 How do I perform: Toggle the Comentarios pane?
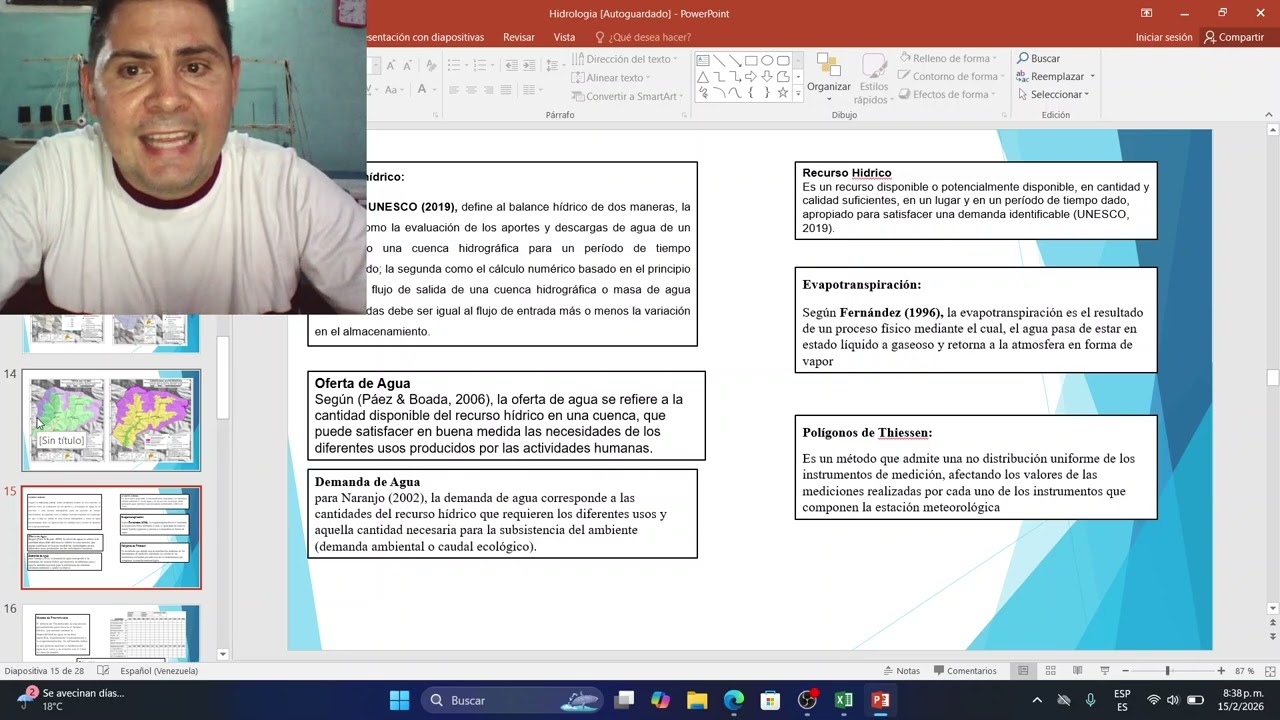965,671
